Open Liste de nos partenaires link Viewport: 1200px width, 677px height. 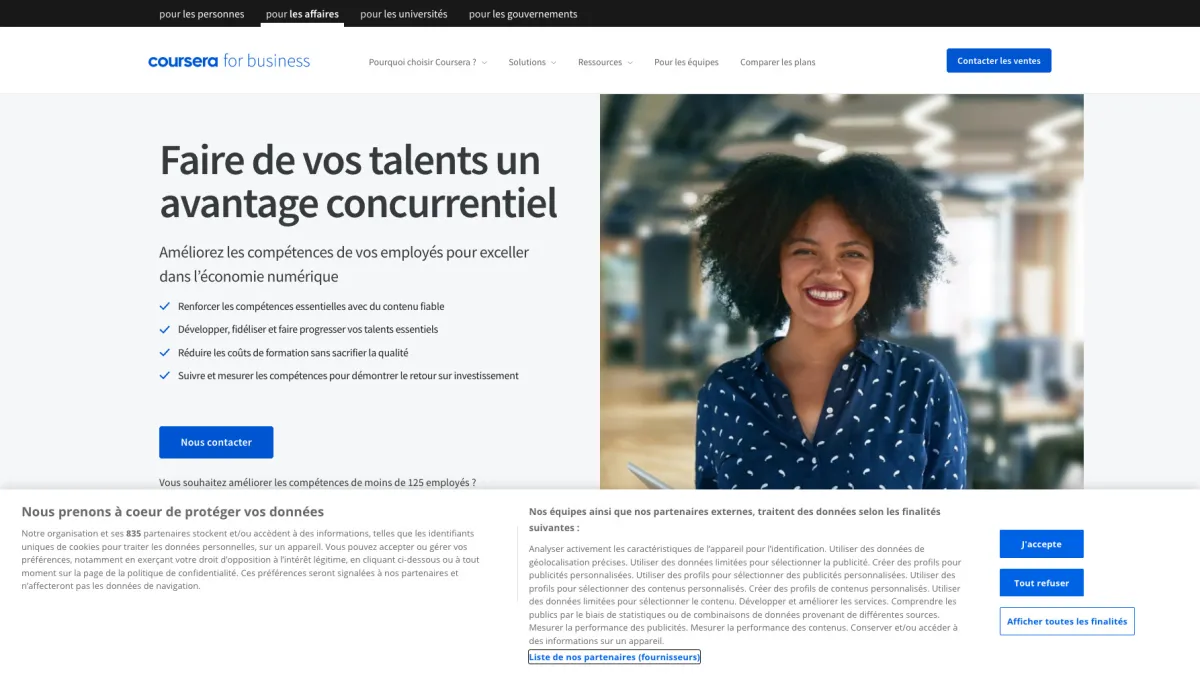point(614,657)
